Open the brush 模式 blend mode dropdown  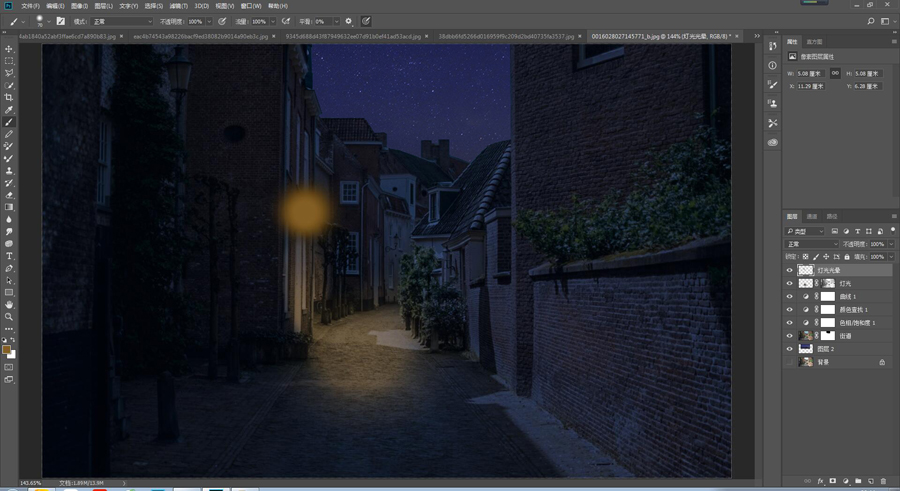click(122, 21)
